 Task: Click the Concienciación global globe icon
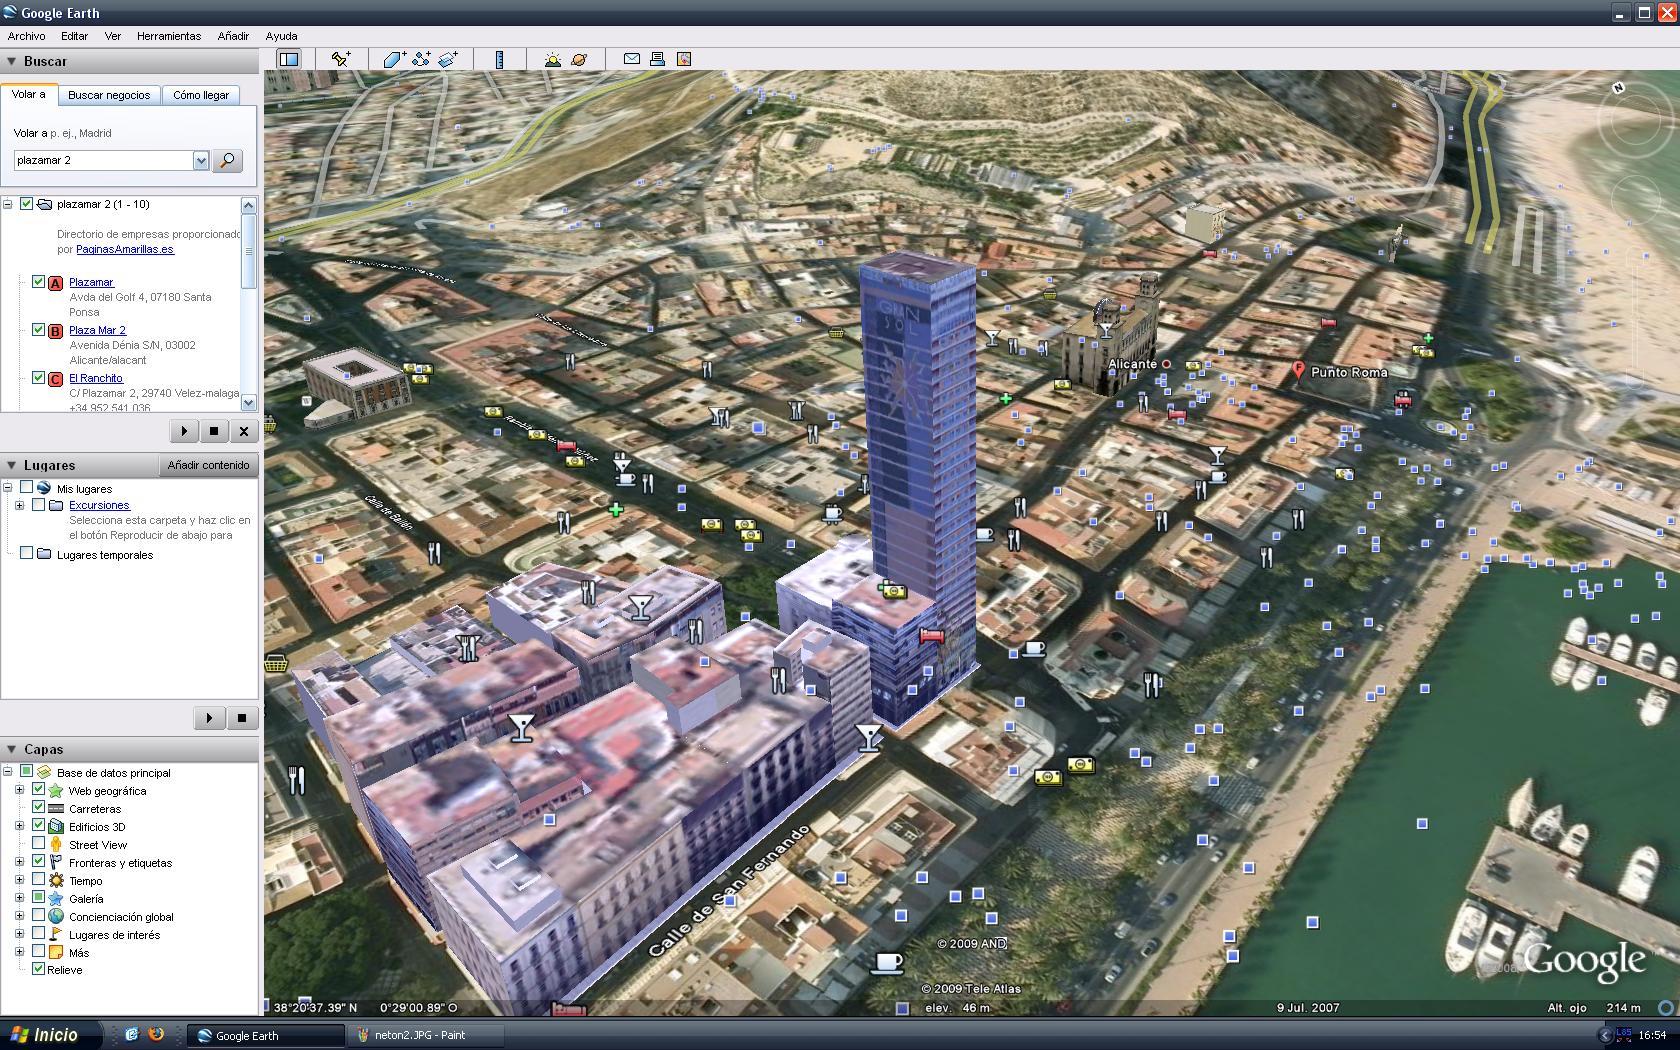click(56, 917)
